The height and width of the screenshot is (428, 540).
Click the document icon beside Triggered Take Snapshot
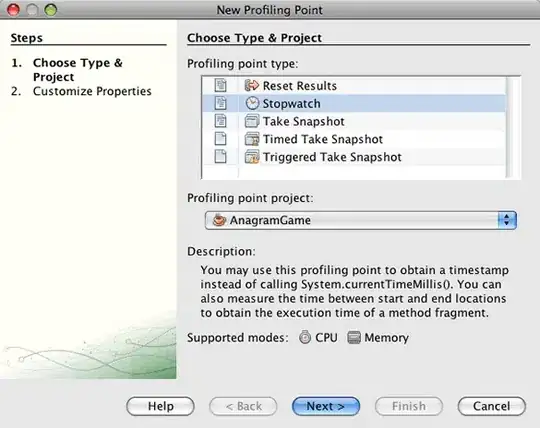tap(220, 157)
